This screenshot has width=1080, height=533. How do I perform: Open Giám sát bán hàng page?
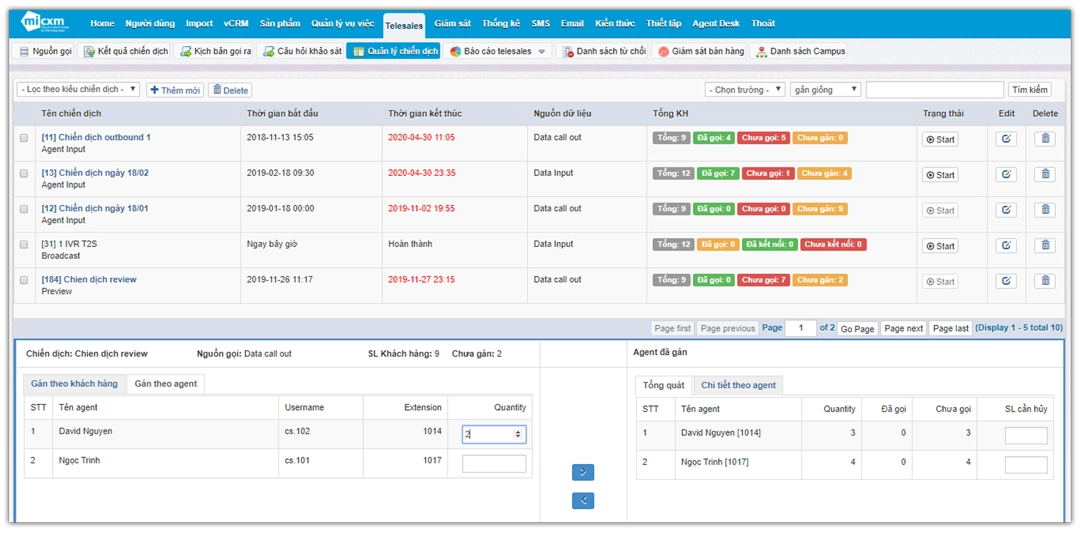699,51
